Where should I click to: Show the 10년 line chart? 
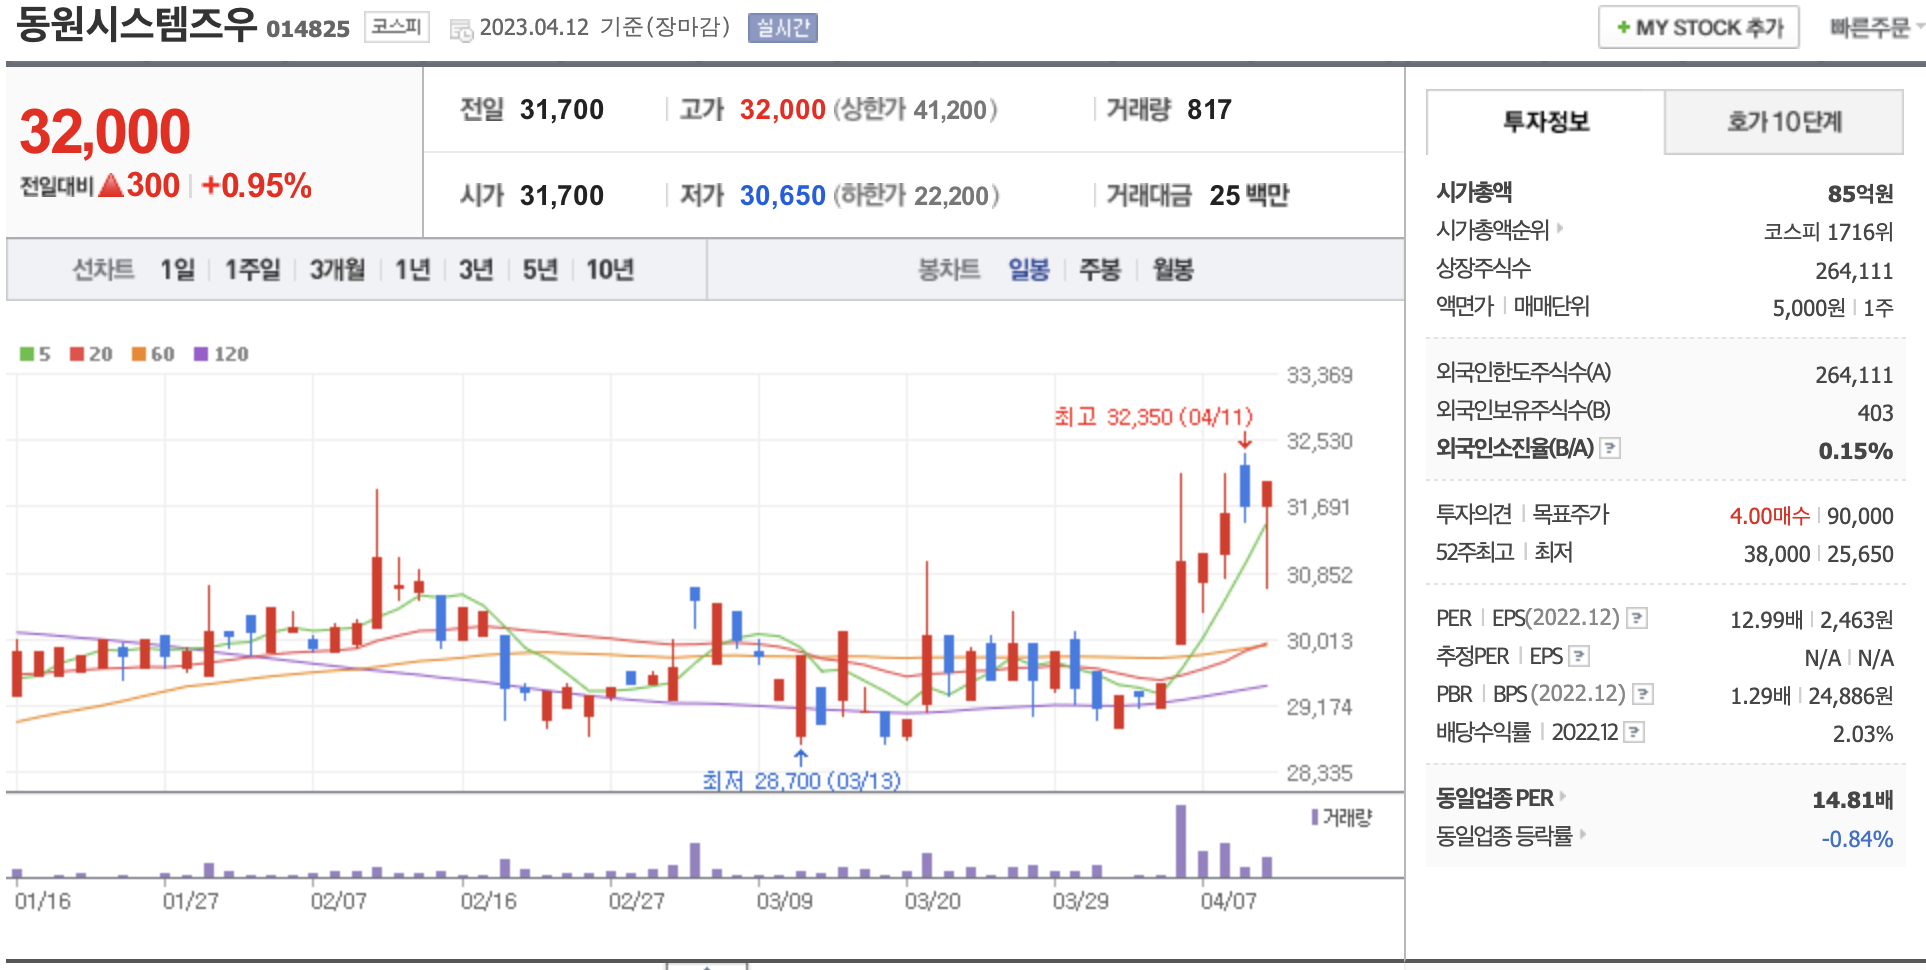609,269
